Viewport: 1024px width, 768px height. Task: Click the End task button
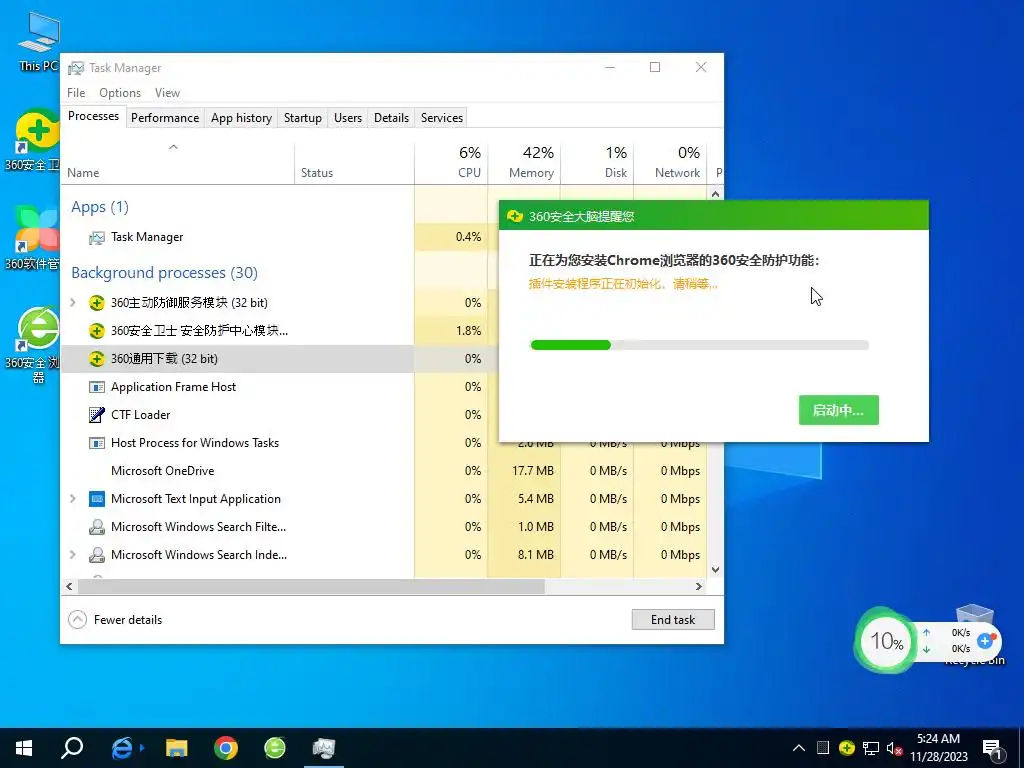pyautogui.click(x=673, y=620)
